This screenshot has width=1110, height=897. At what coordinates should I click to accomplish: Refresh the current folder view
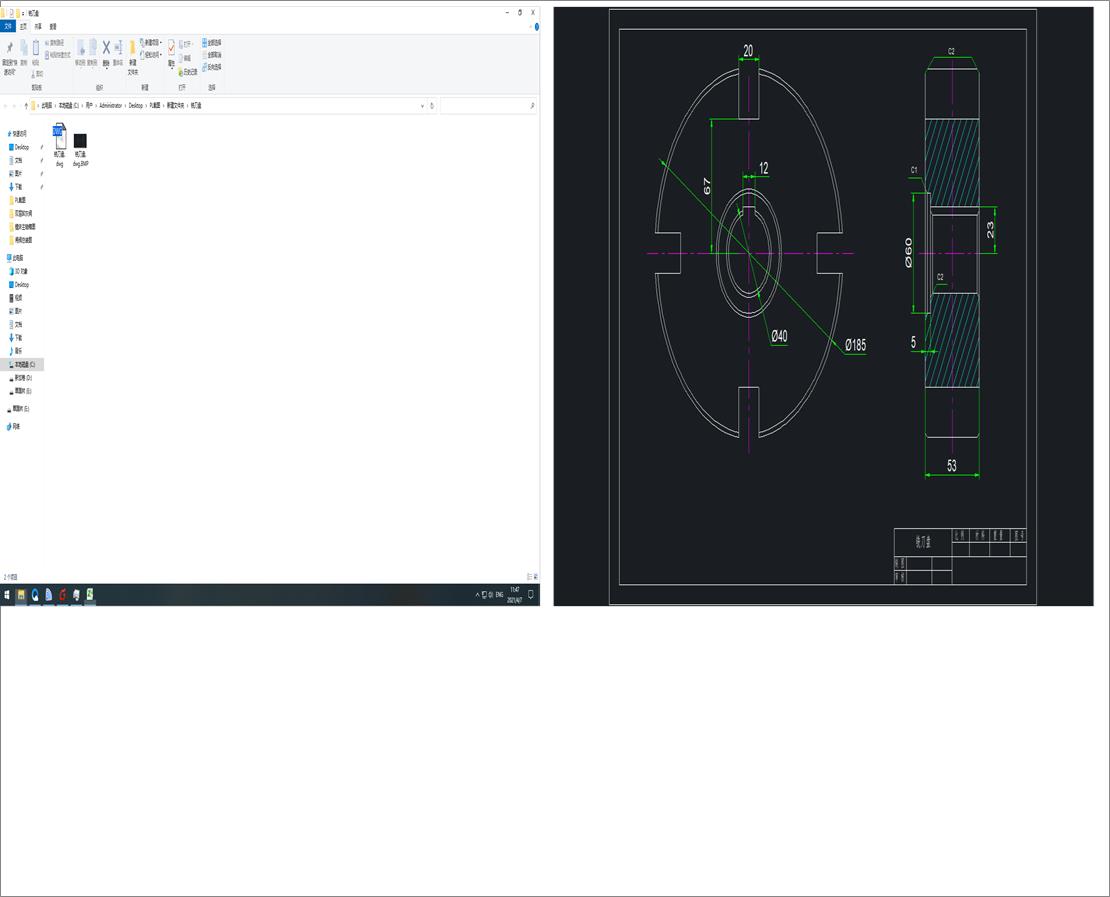[432, 105]
